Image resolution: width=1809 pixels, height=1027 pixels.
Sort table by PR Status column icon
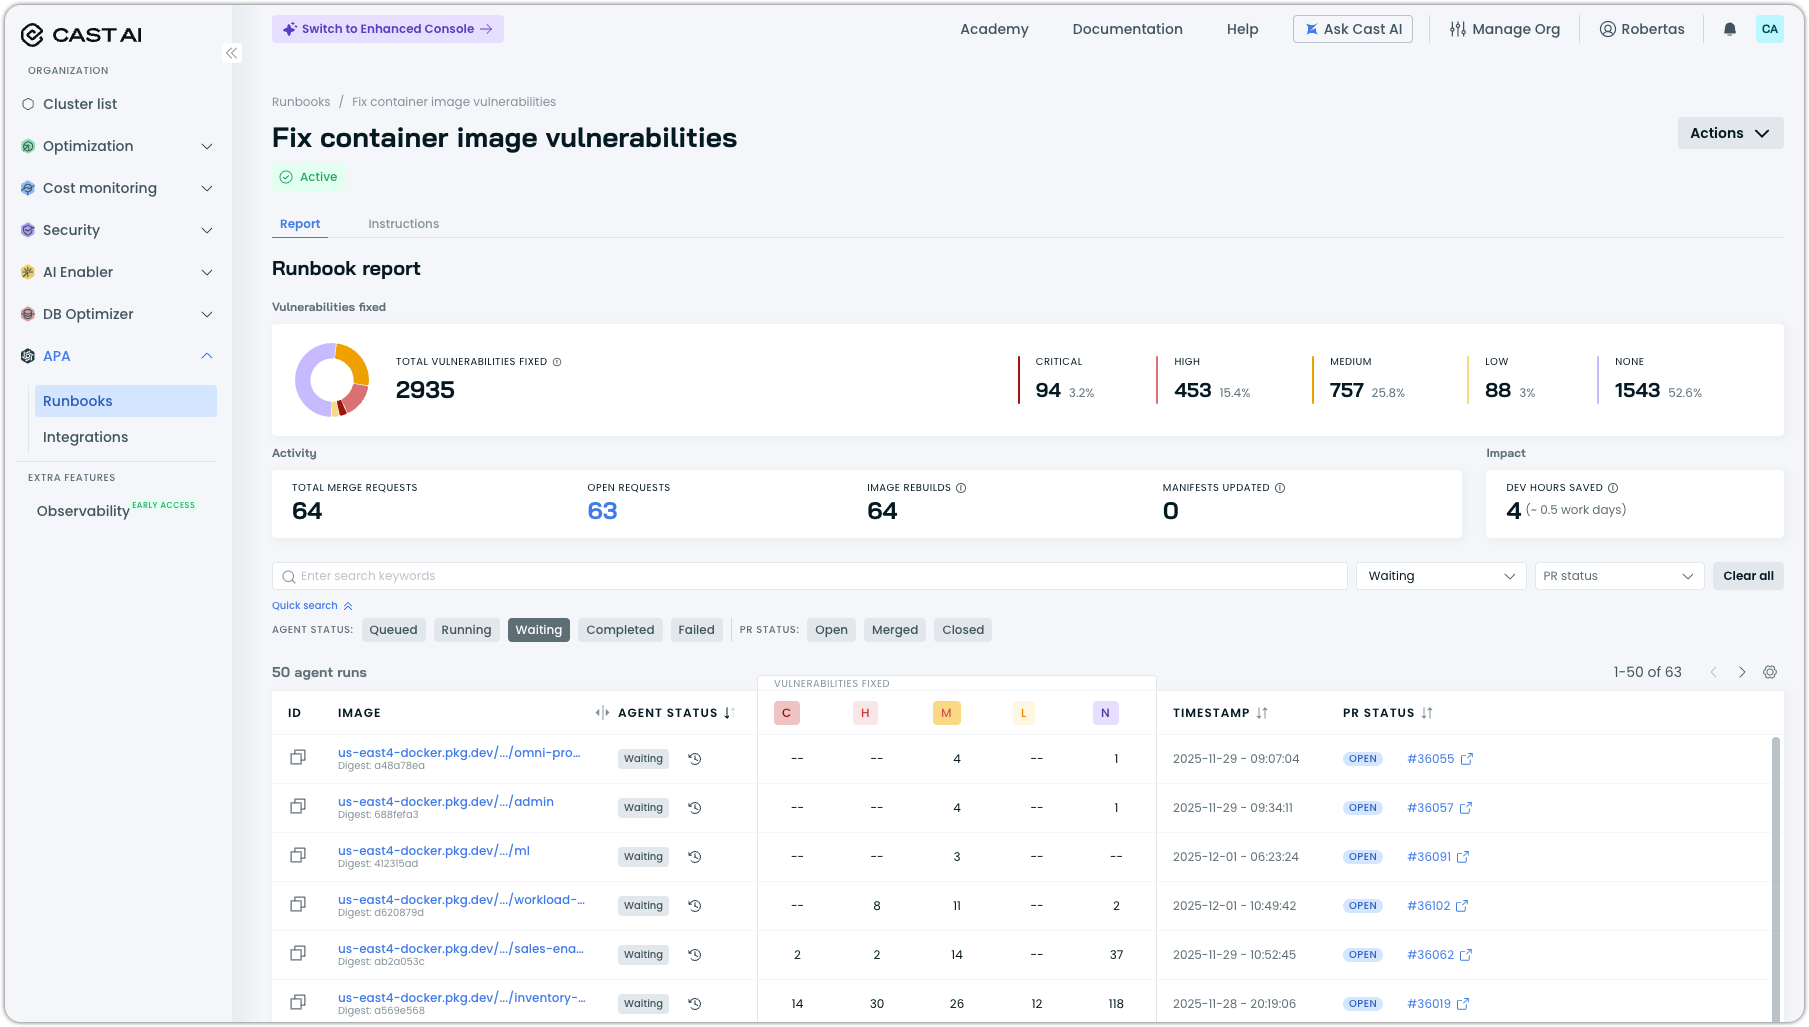click(1427, 713)
